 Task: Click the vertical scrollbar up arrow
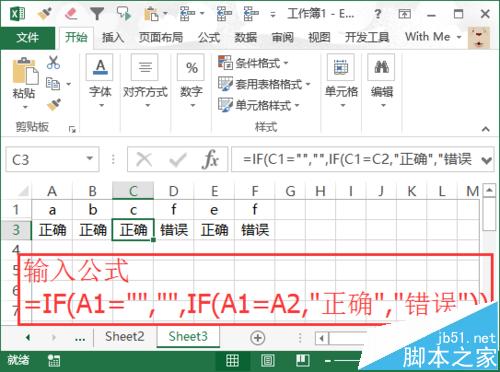(489, 190)
